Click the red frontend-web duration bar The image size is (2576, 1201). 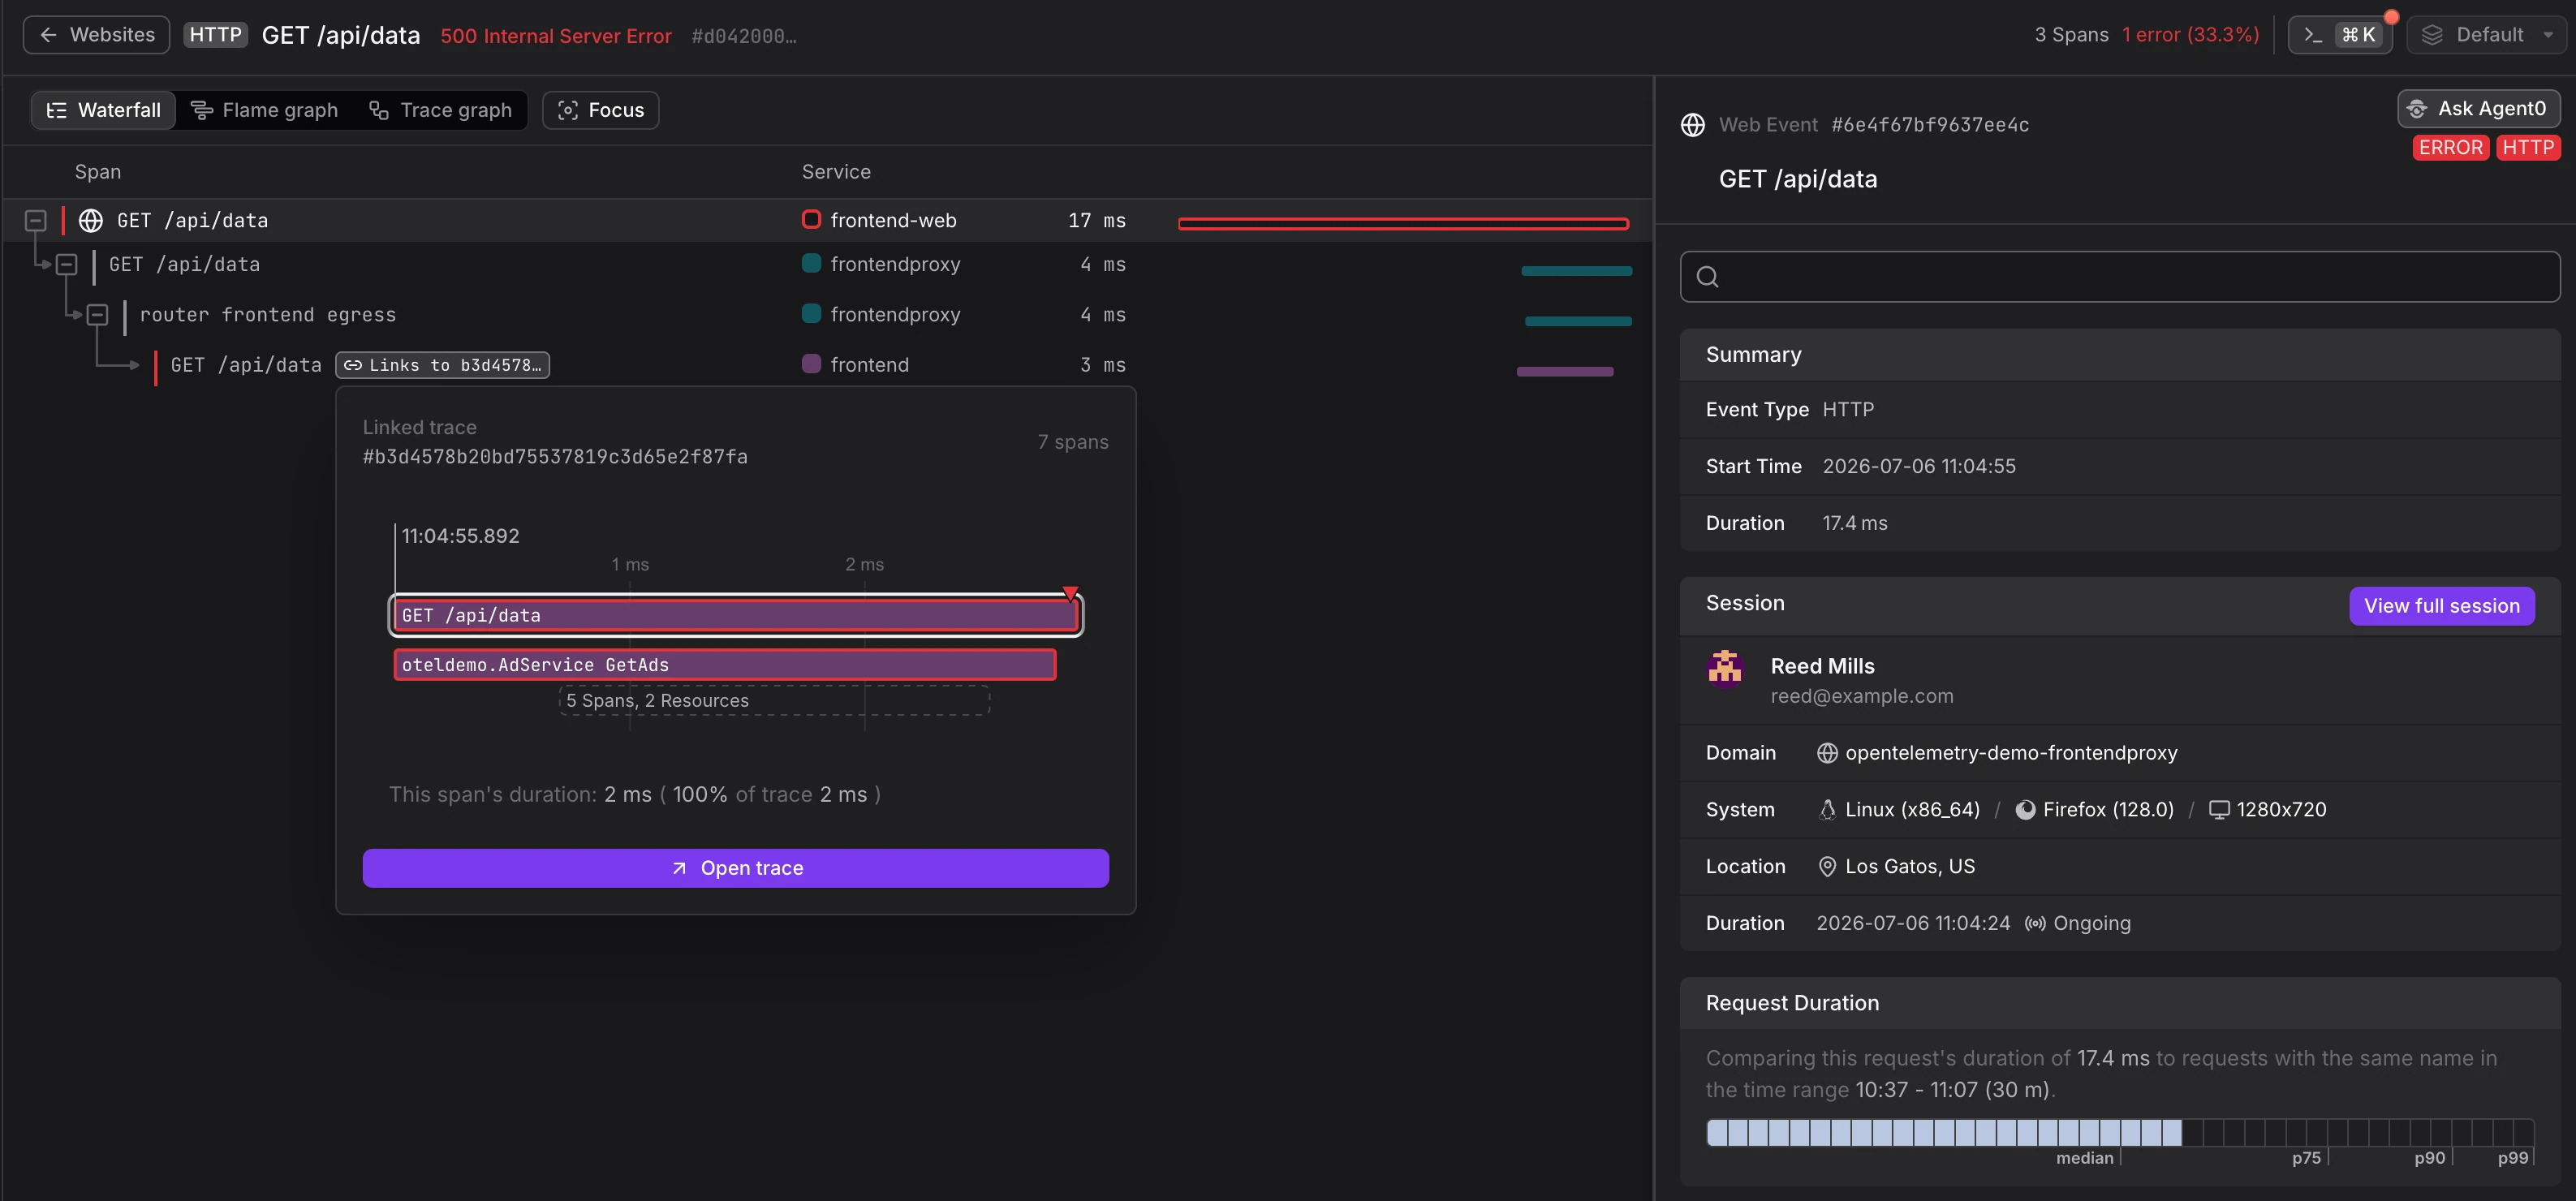(1404, 224)
